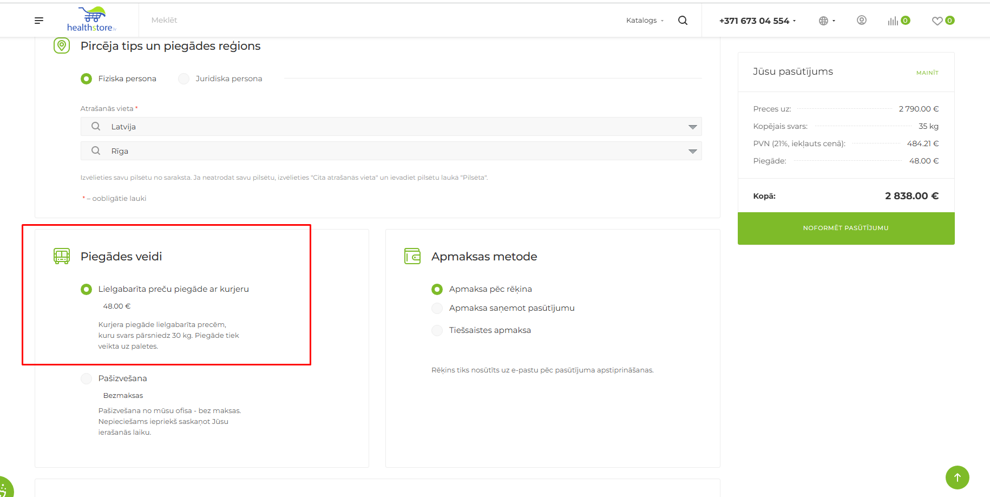Viewport: 990px width, 497px height.
Task: Expand the Latvija country dropdown arrow
Action: coord(693,127)
